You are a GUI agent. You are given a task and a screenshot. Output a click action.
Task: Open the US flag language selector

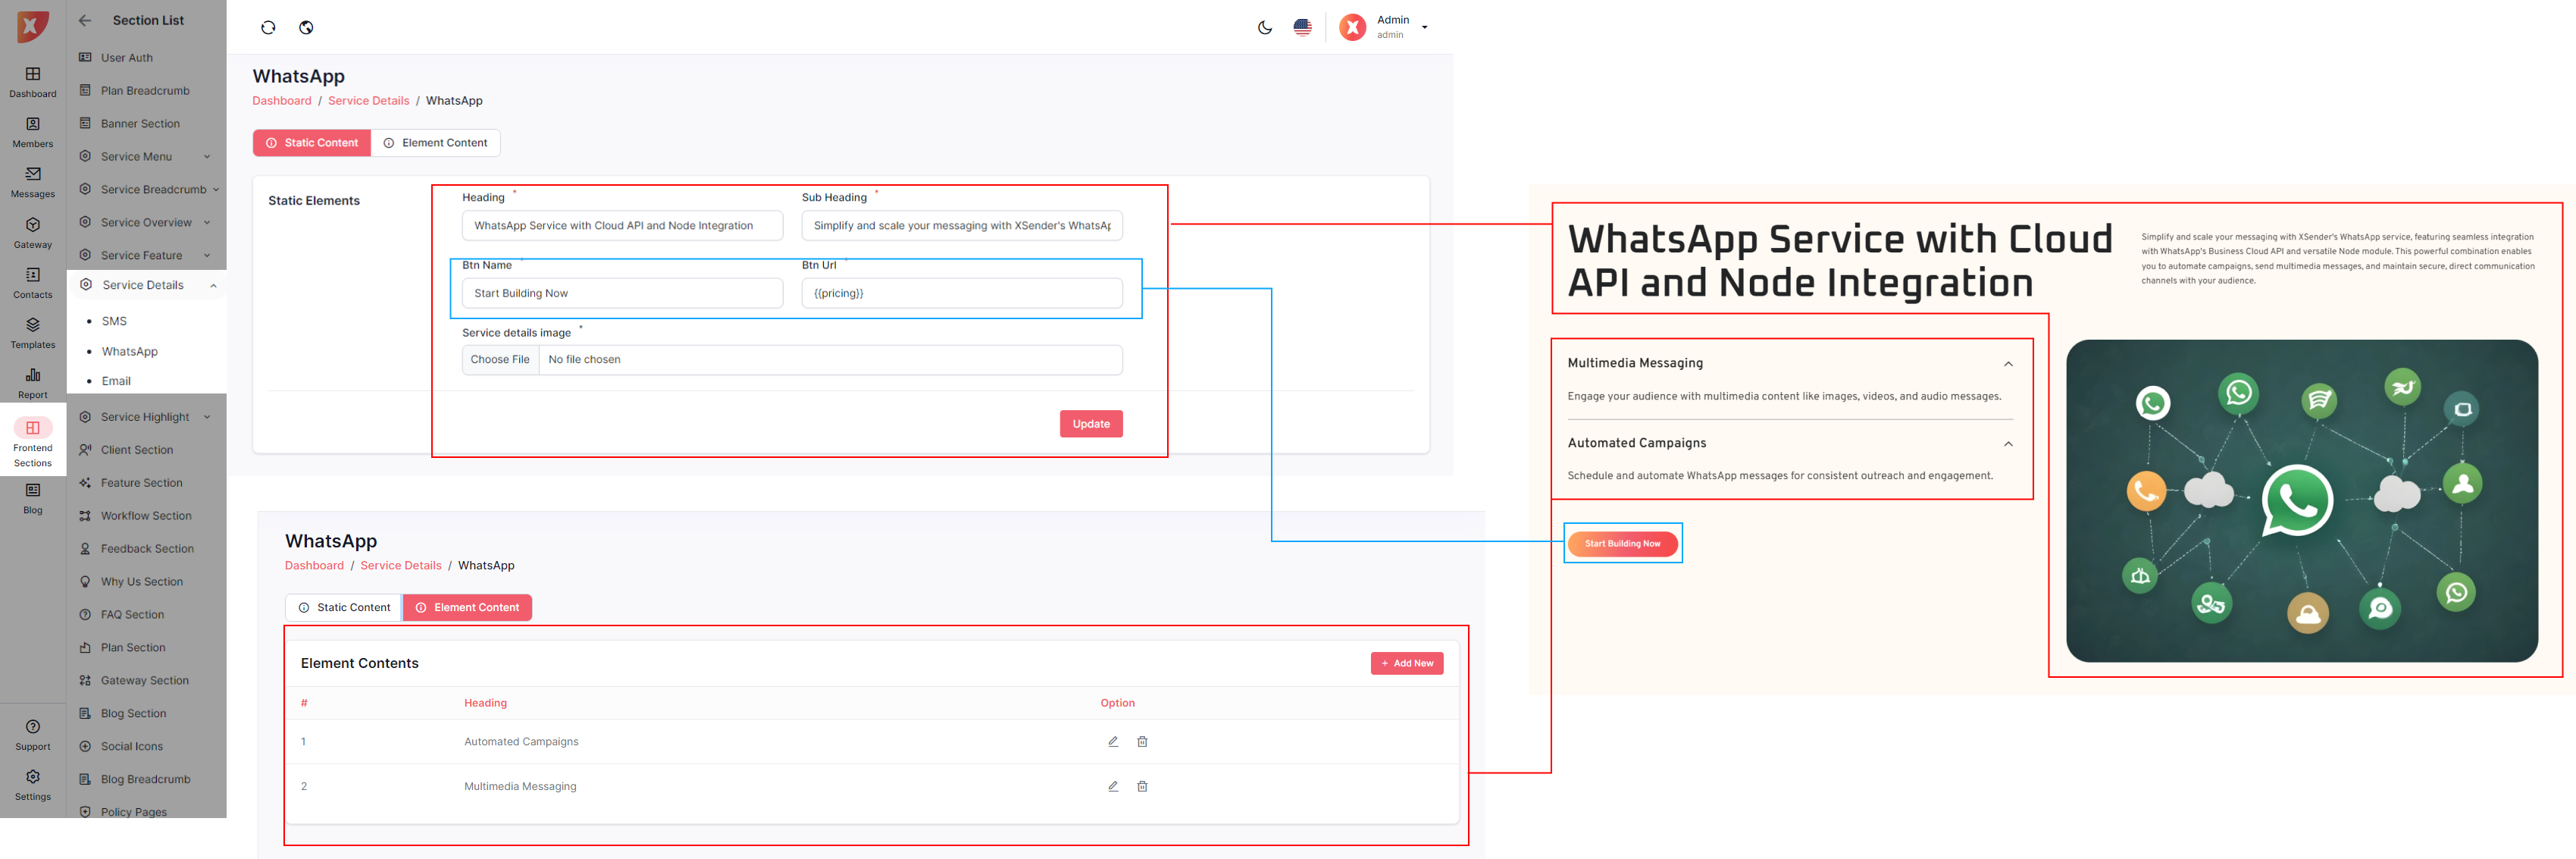(x=1302, y=28)
